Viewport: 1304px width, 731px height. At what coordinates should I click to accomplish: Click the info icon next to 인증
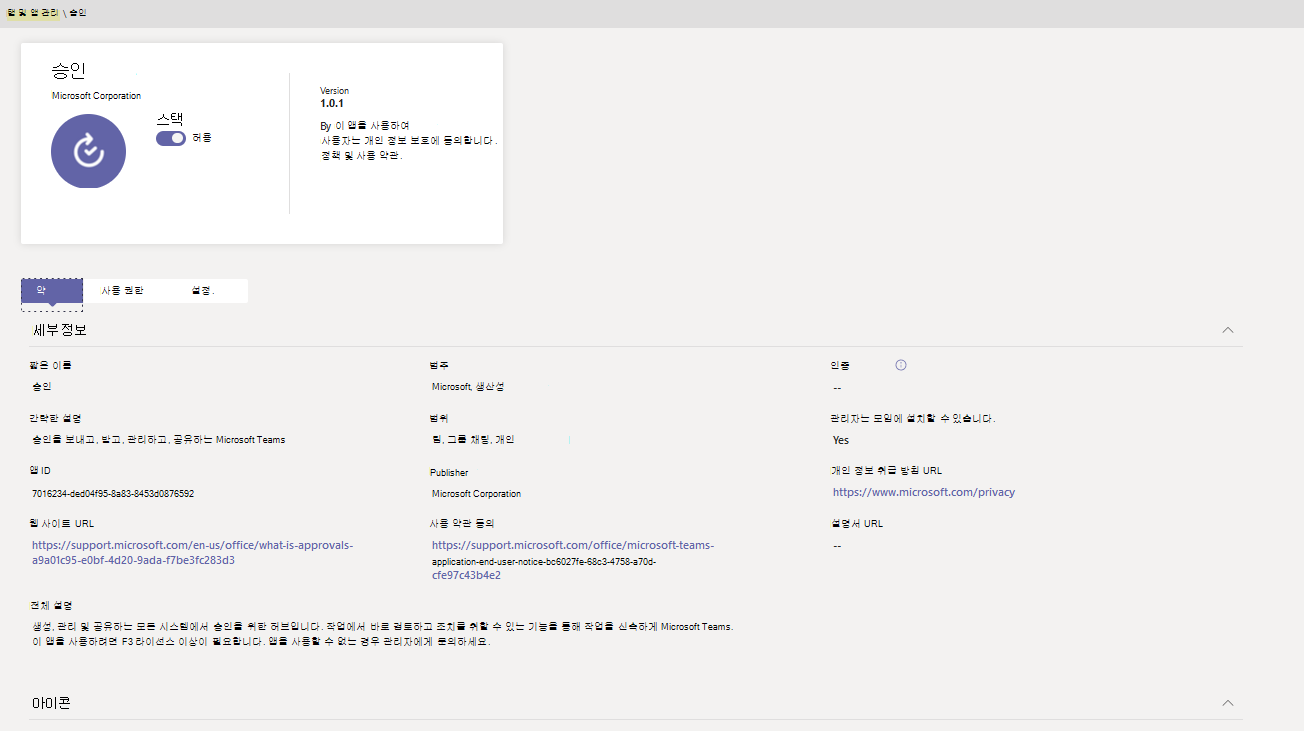900,365
